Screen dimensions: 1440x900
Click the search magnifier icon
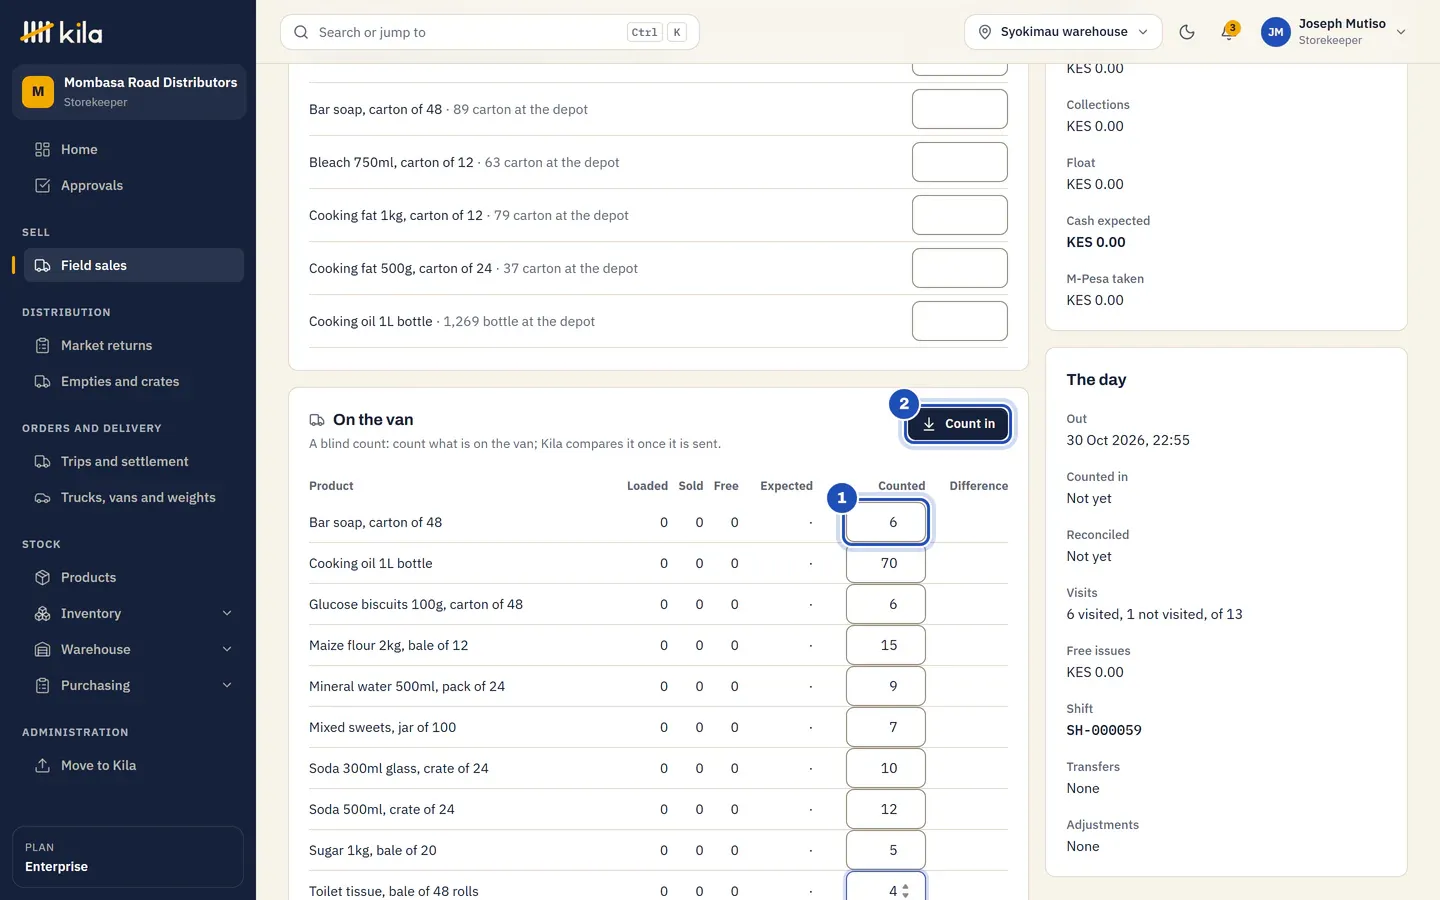click(301, 32)
